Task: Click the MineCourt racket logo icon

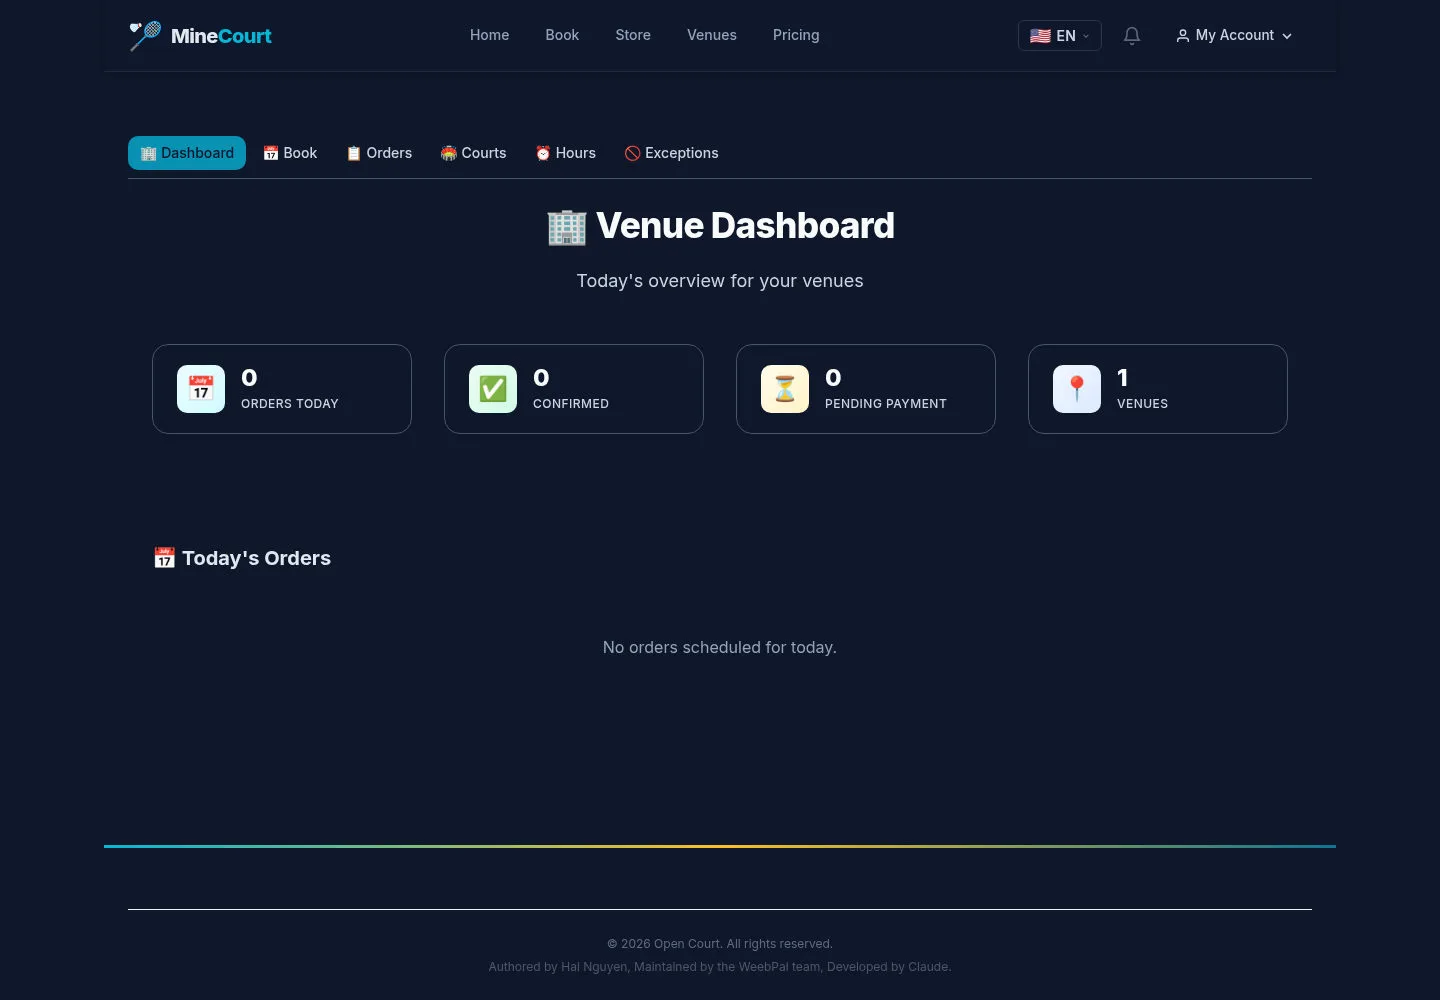Action: 145,36
